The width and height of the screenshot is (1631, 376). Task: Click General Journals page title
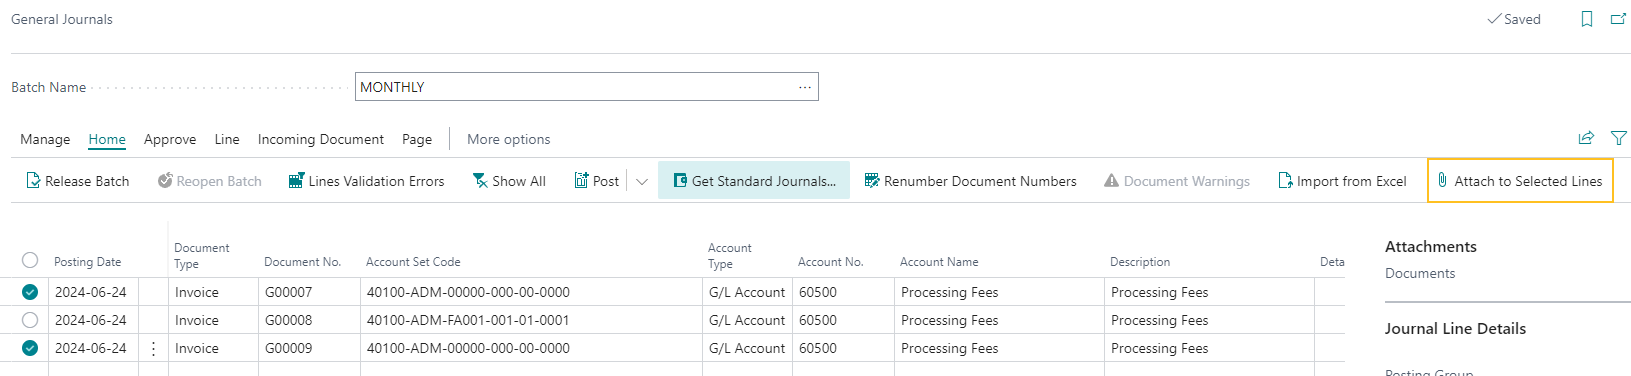pyautogui.click(x=62, y=19)
